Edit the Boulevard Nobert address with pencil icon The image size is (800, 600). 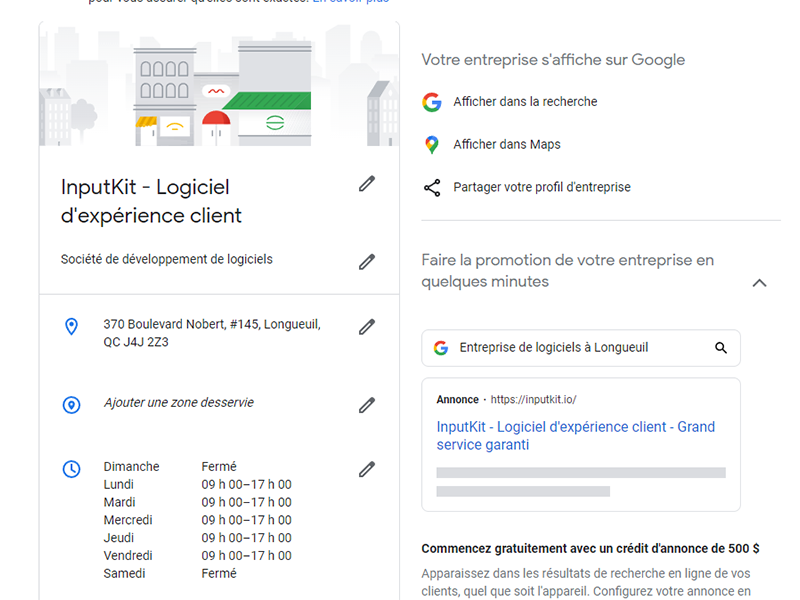367,327
